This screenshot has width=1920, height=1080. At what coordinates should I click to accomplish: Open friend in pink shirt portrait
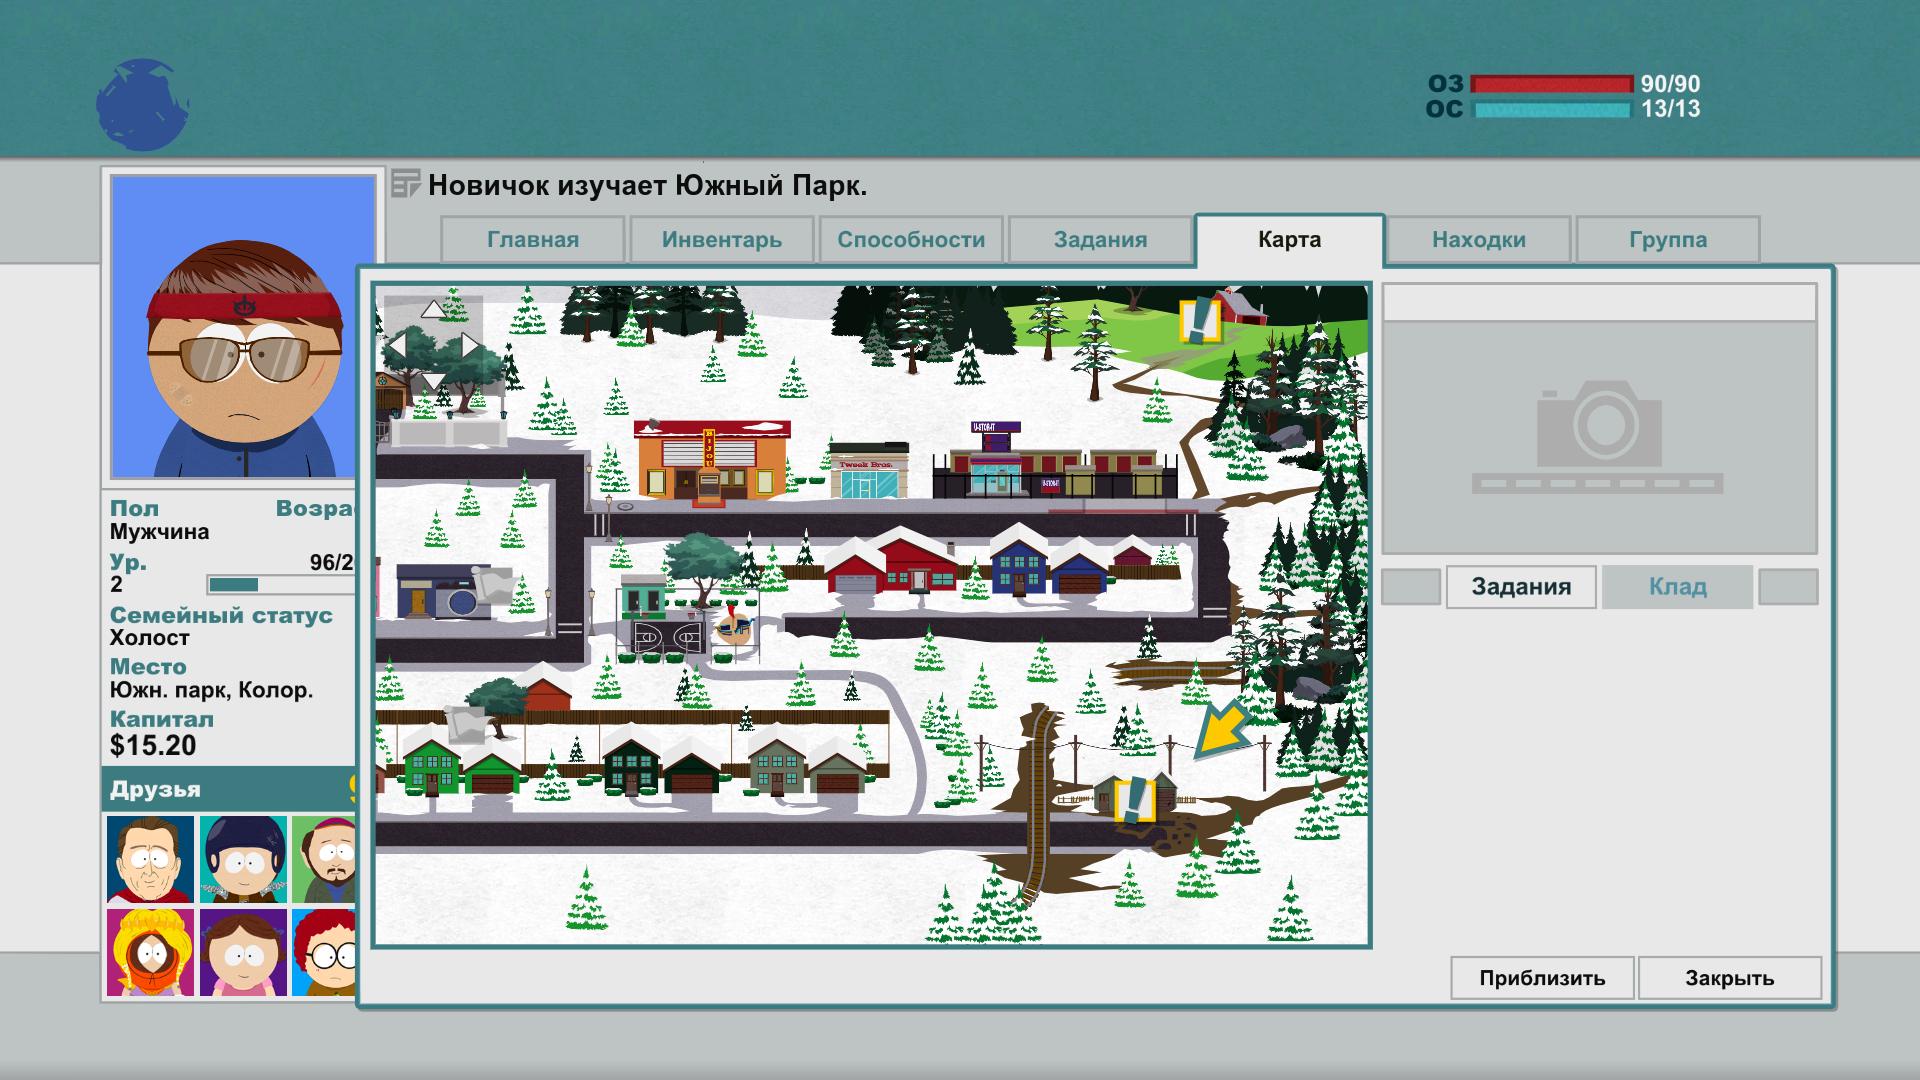tap(243, 952)
